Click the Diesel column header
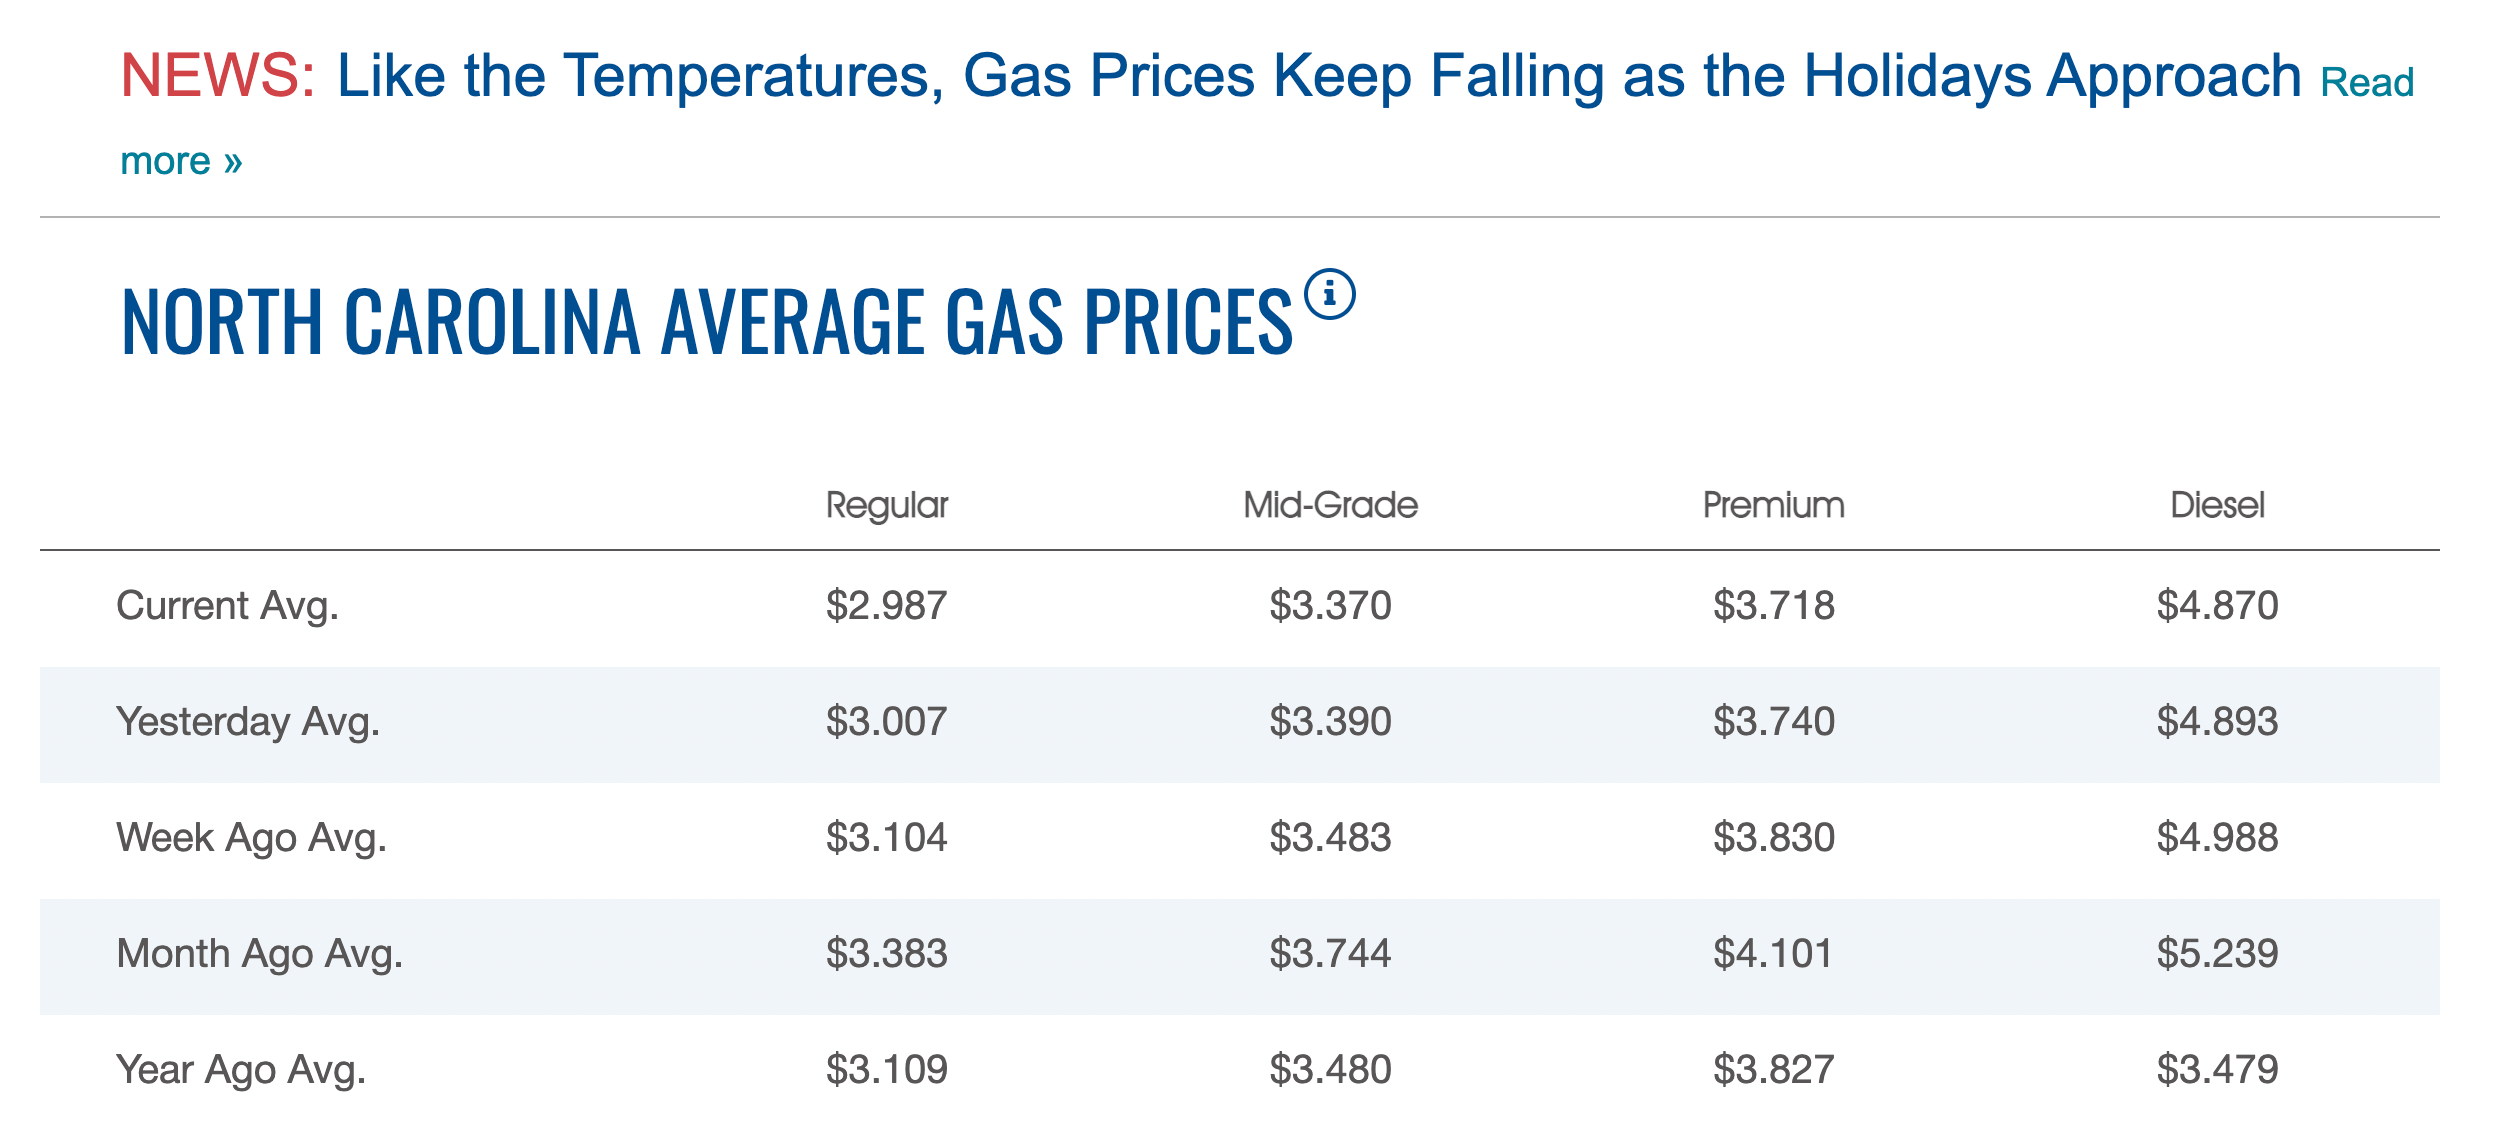The height and width of the screenshot is (1138, 2502). pos(2216,505)
